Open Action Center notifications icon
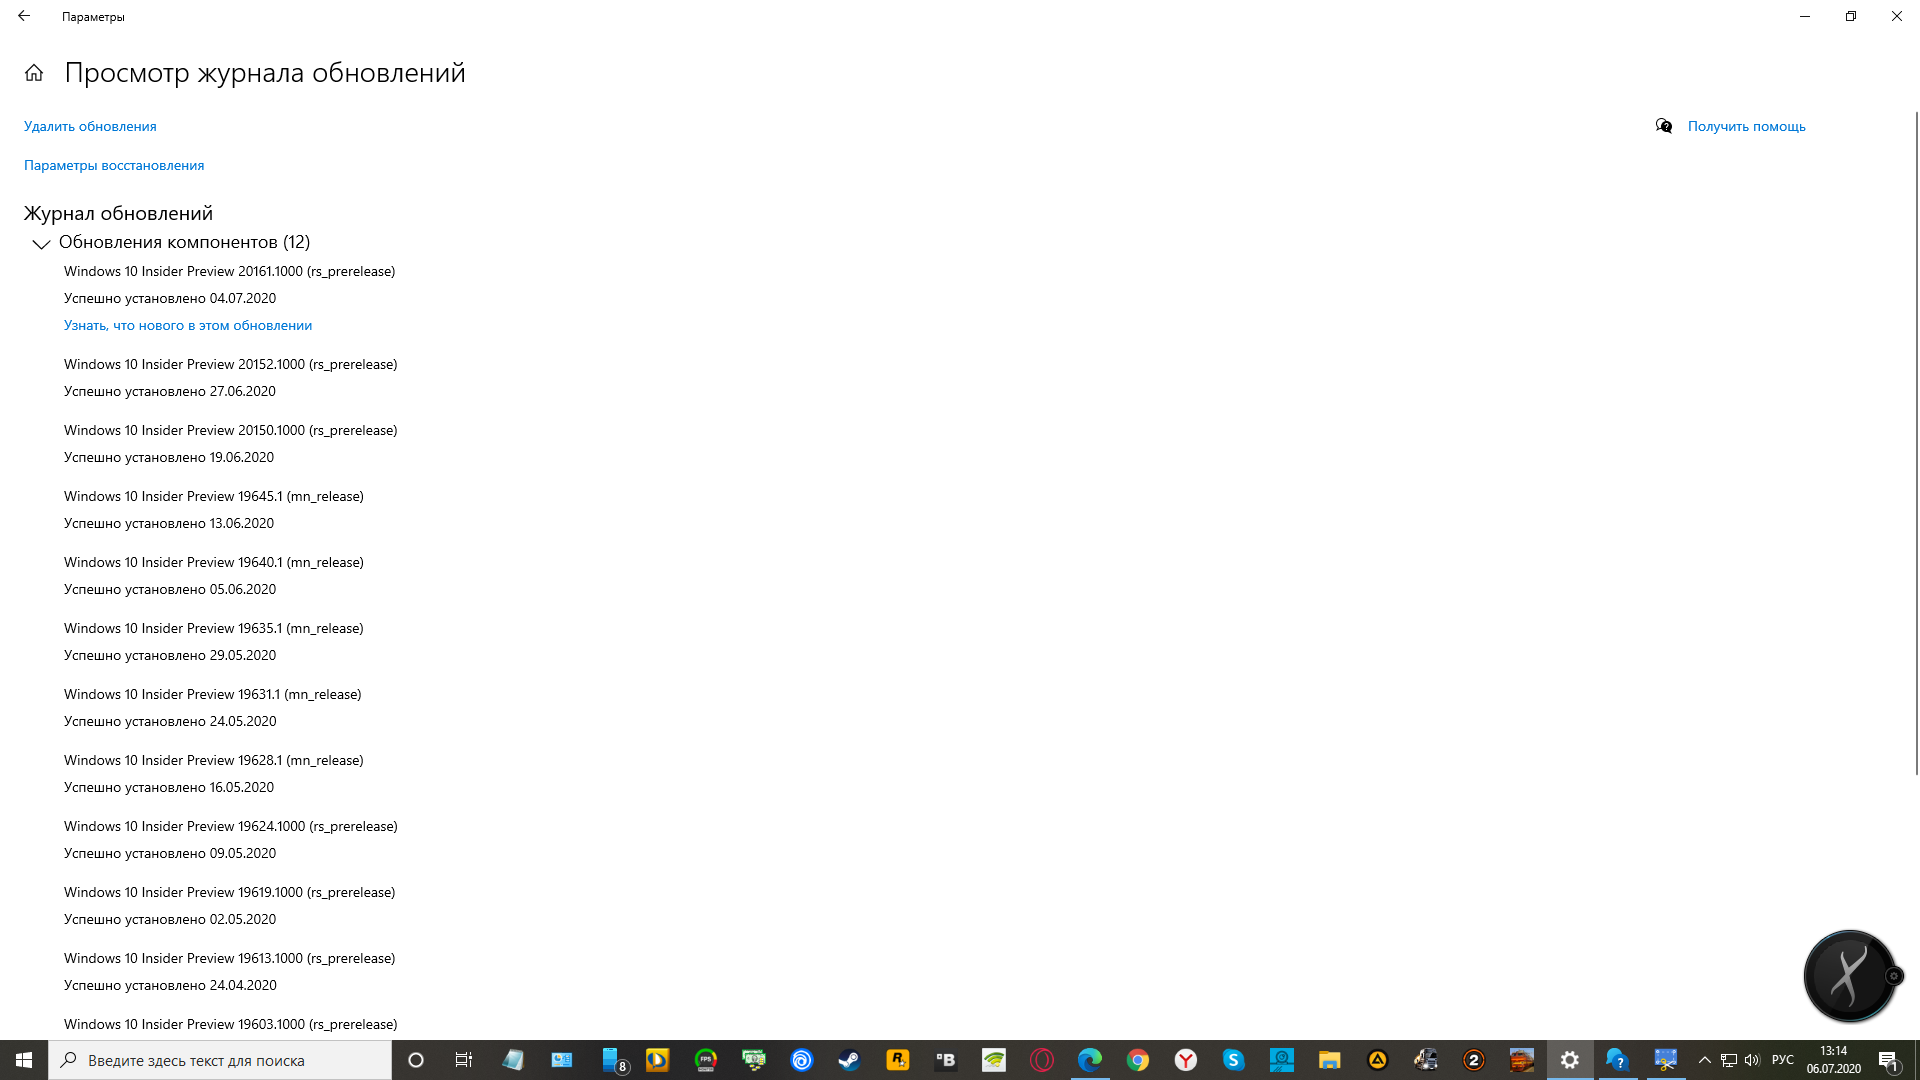 point(1888,1060)
